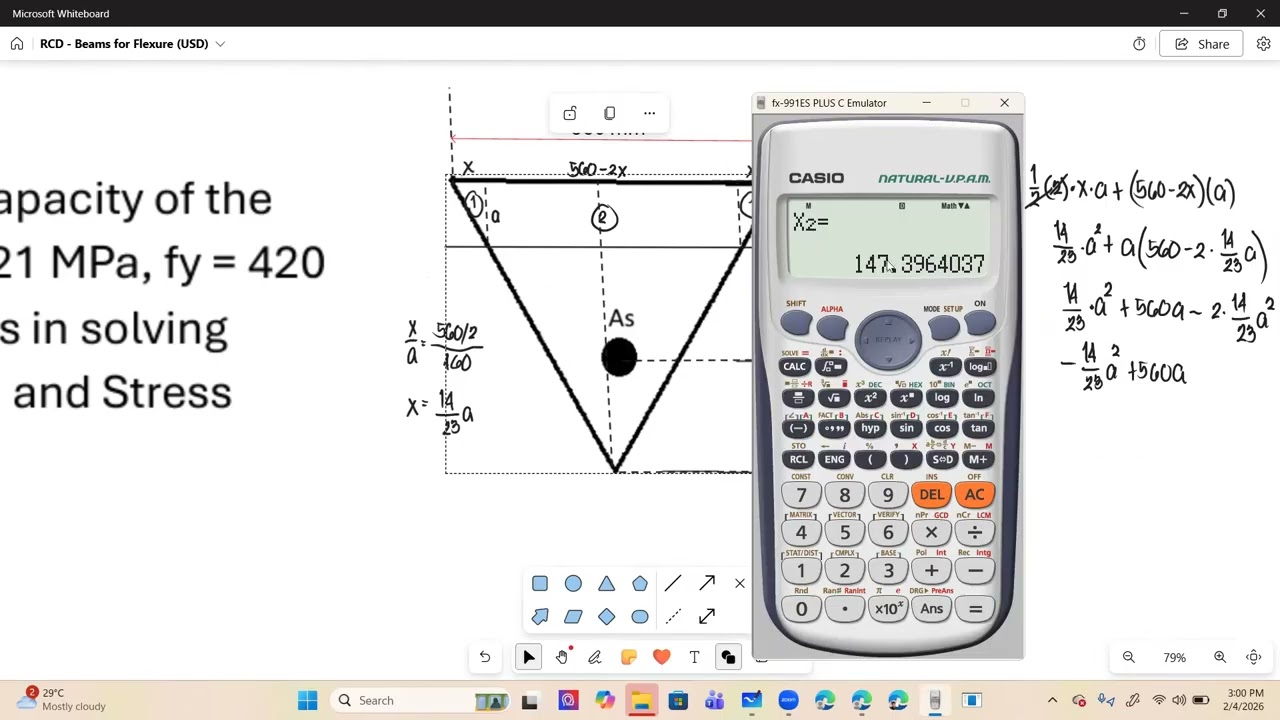Insert a triangle shape
Screen dimensions: 1280x720
coord(607,583)
